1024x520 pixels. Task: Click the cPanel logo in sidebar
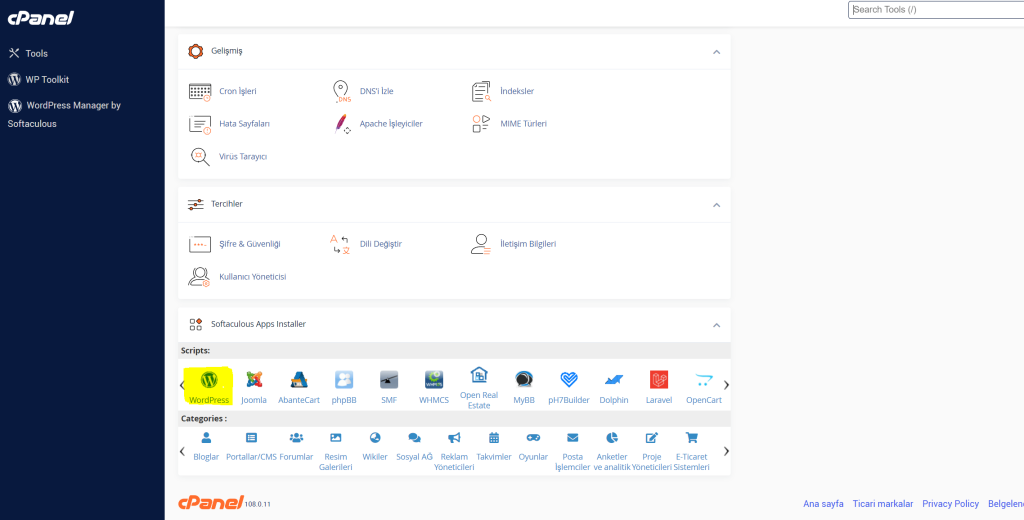[x=40, y=18]
